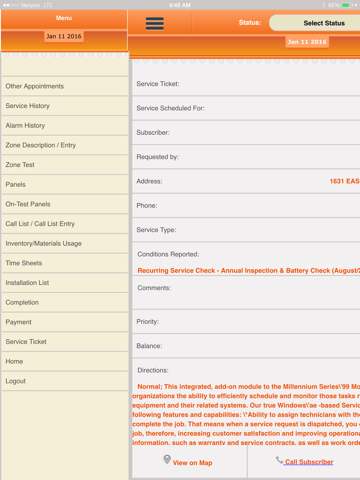The height and width of the screenshot is (480, 360).
Task: Tap the address value starting 1631 EAS
Action: [x=345, y=181]
